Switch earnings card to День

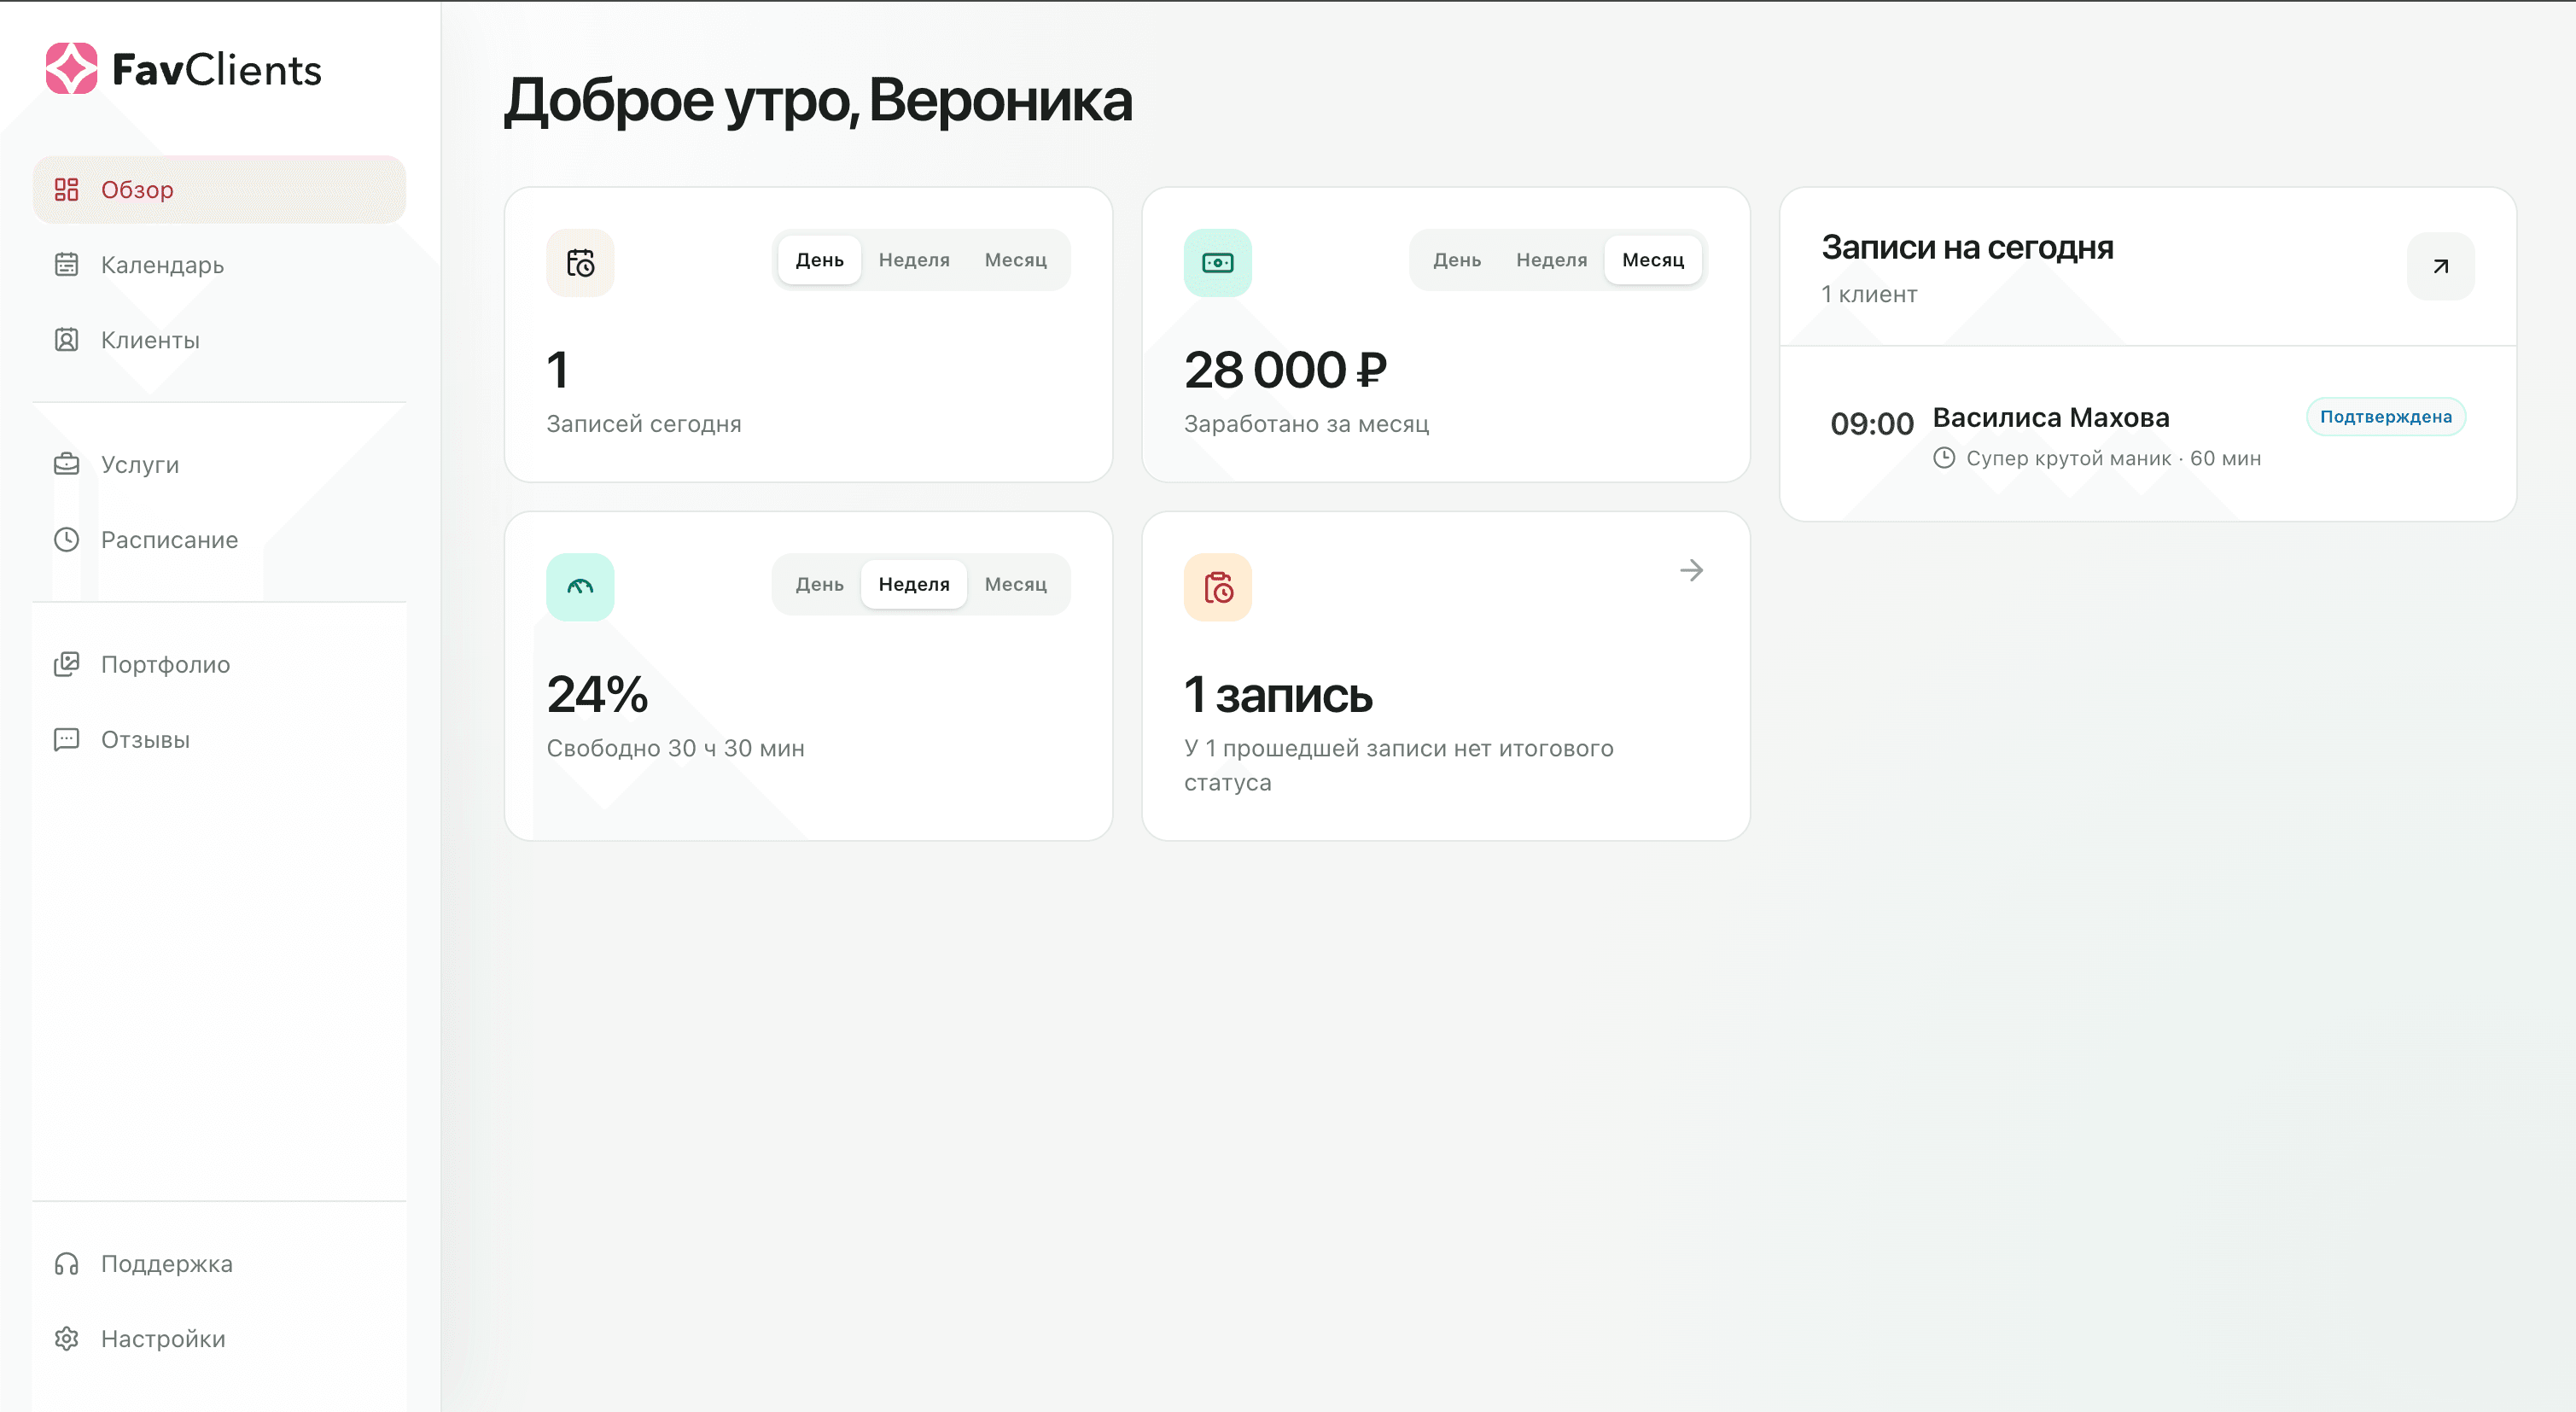click(x=1456, y=260)
